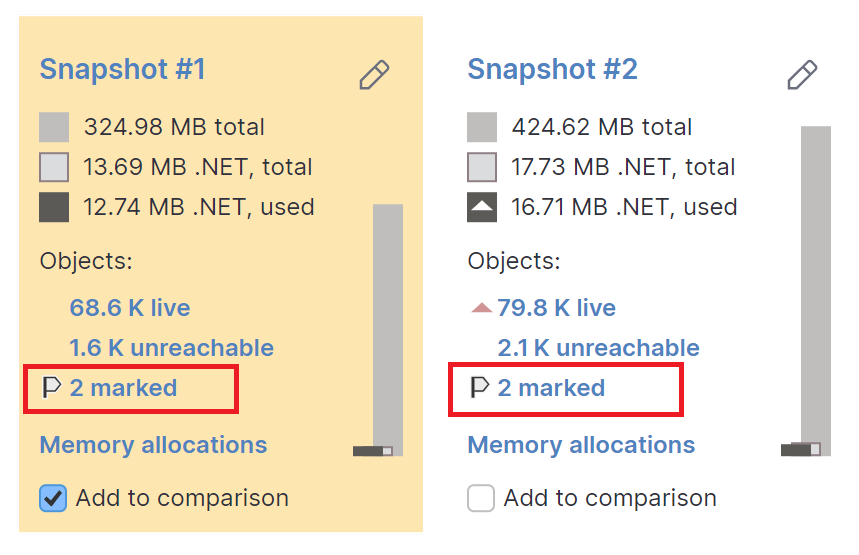Open 2.1 K unreachable objects link
This screenshot has width=859, height=555.
pyautogui.click(x=598, y=348)
